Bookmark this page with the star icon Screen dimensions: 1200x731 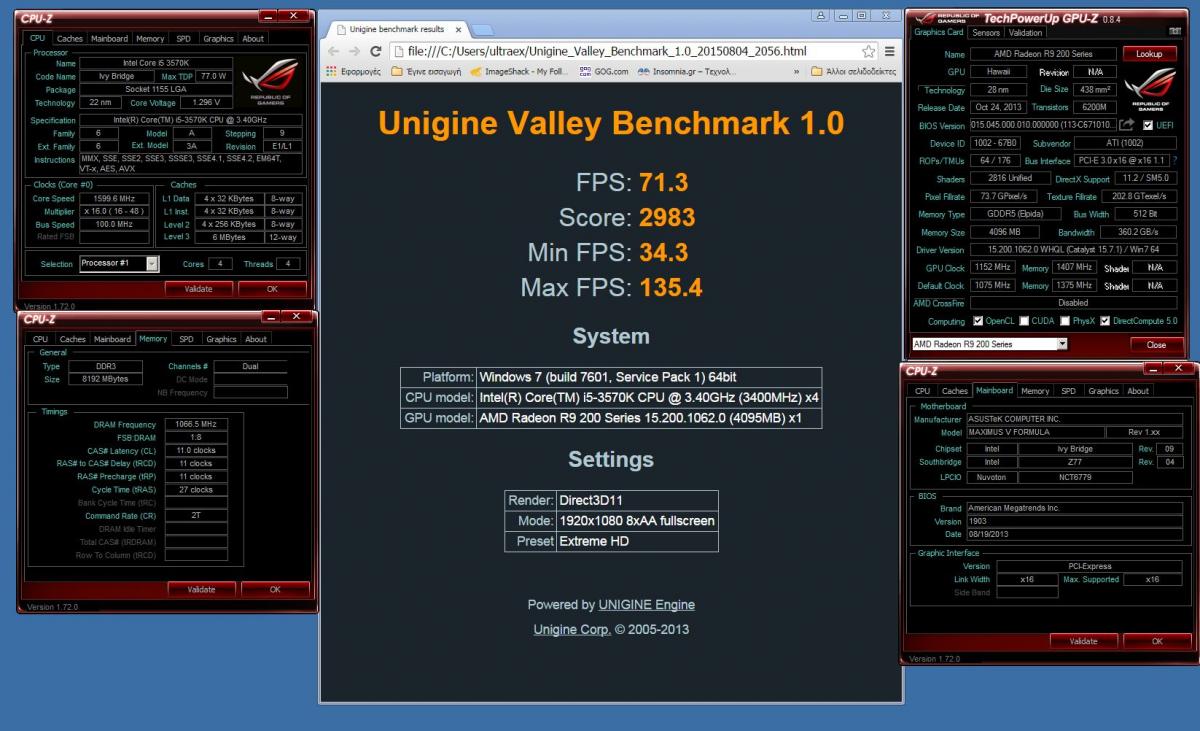coord(868,51)
